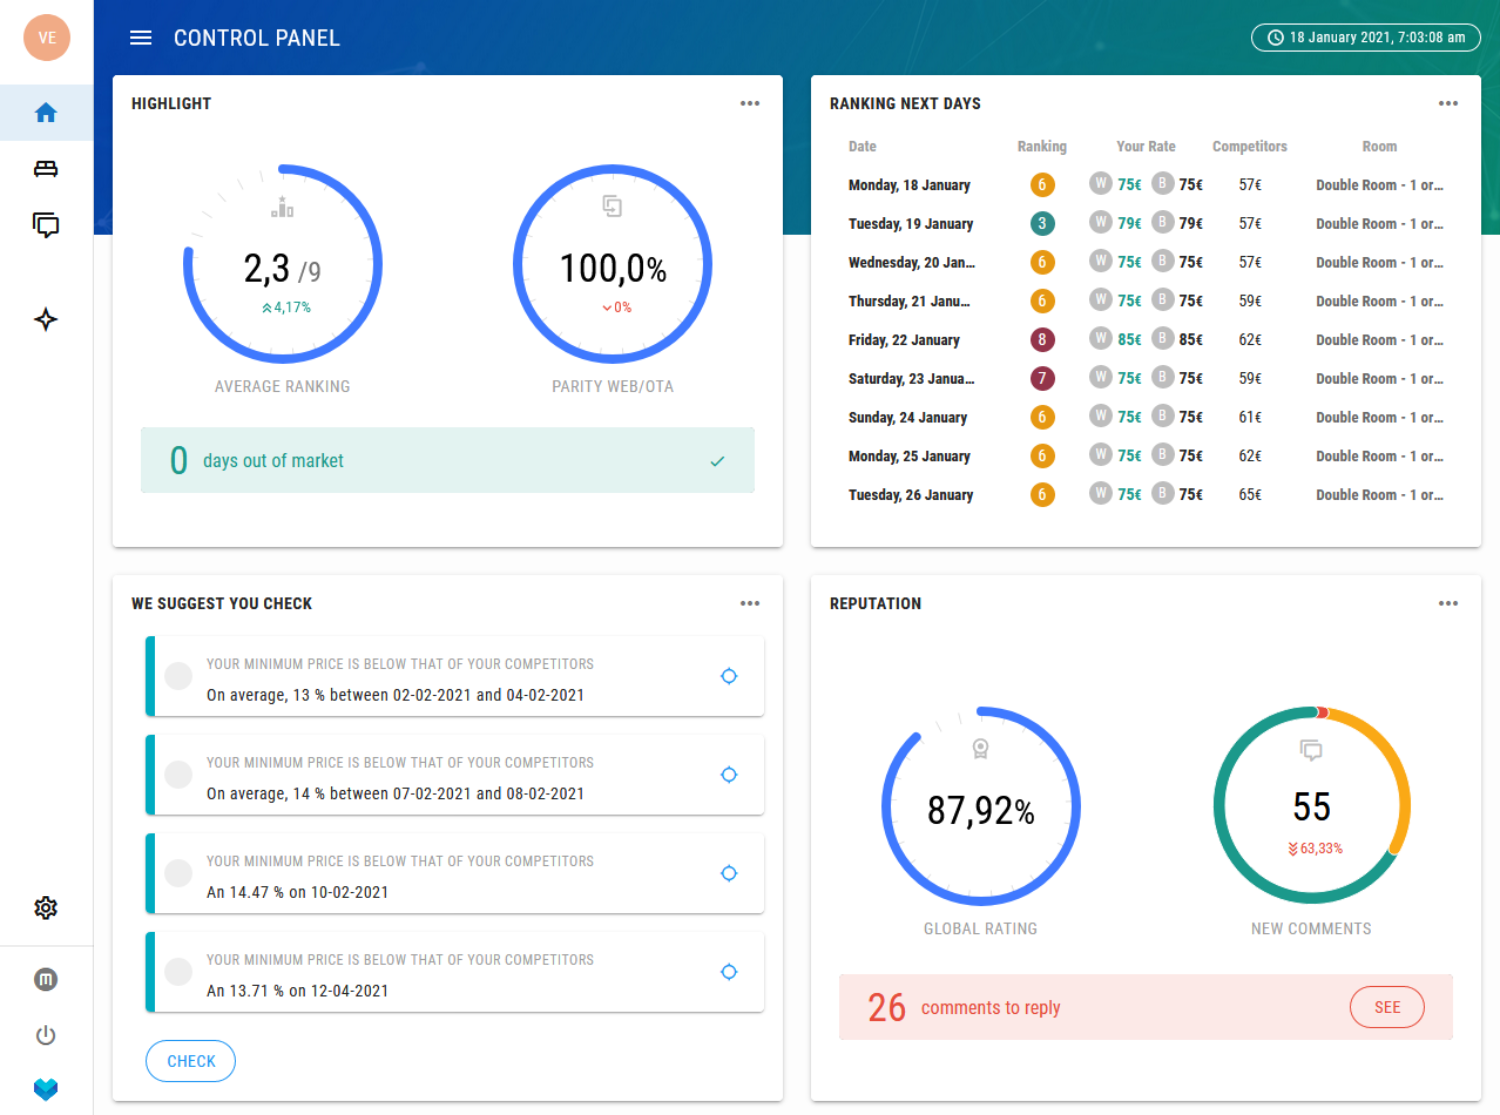
Task: Click the award ribbon icon in Global Rating
Action: (x=981, y=749)
